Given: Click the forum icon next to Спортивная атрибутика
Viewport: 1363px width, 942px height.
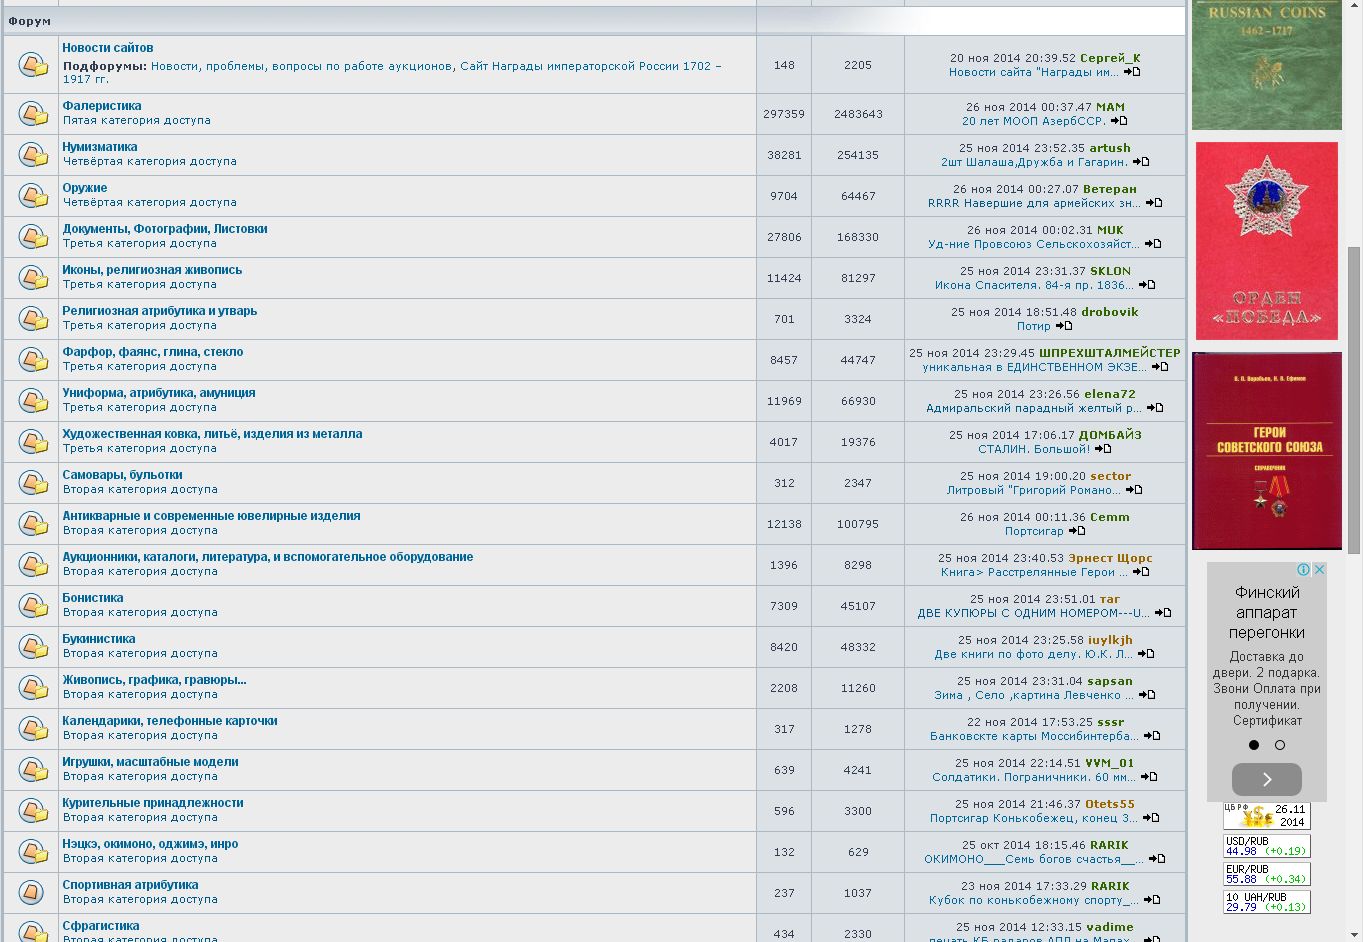Looking at the screenshot, I should tap(32, 893).
